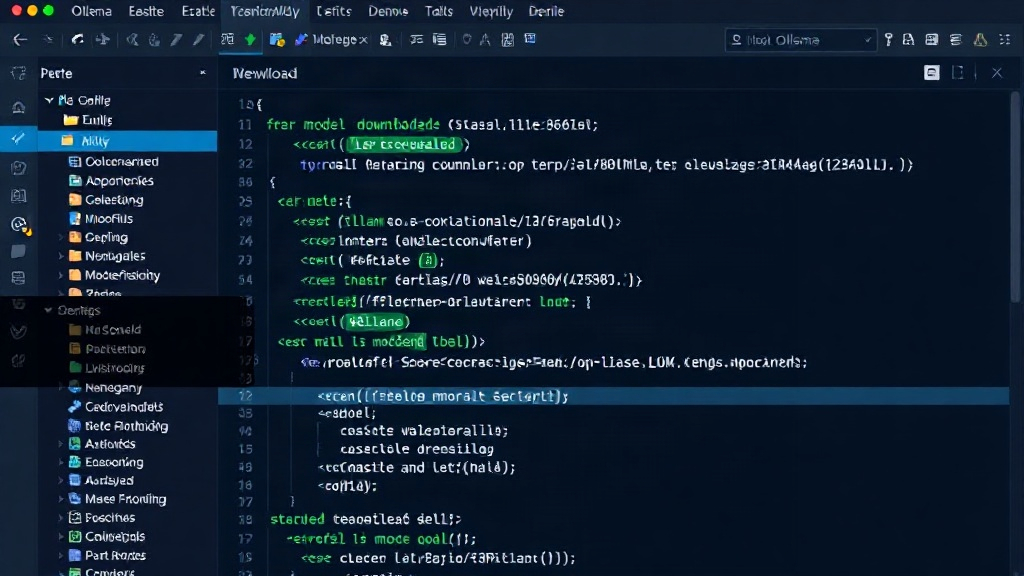Image resolution: width=1024 pixels, height=576 pixels.
Task: Click the editor vertical scrollbar
Action: (x=1016, y=196)
